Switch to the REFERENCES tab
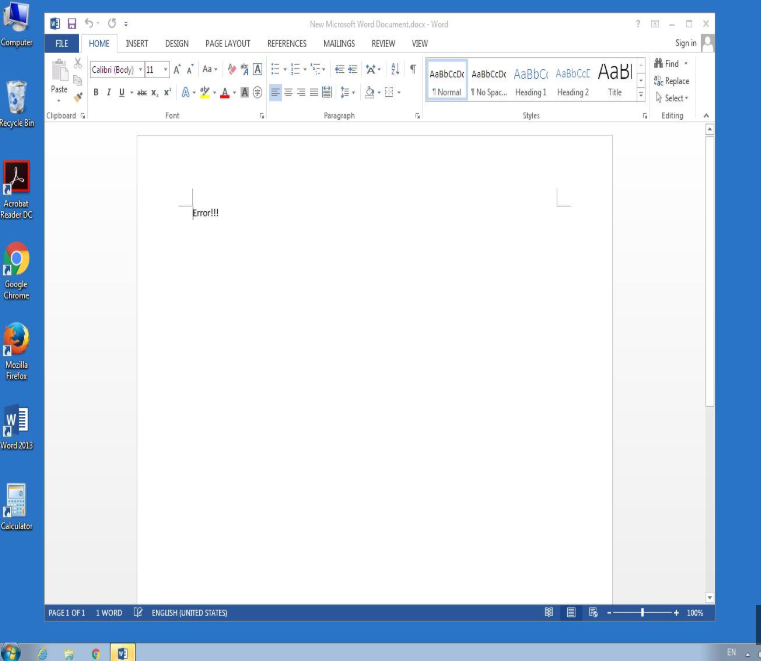The height and width of the screenshot is (661, 761). pos(287,43)
